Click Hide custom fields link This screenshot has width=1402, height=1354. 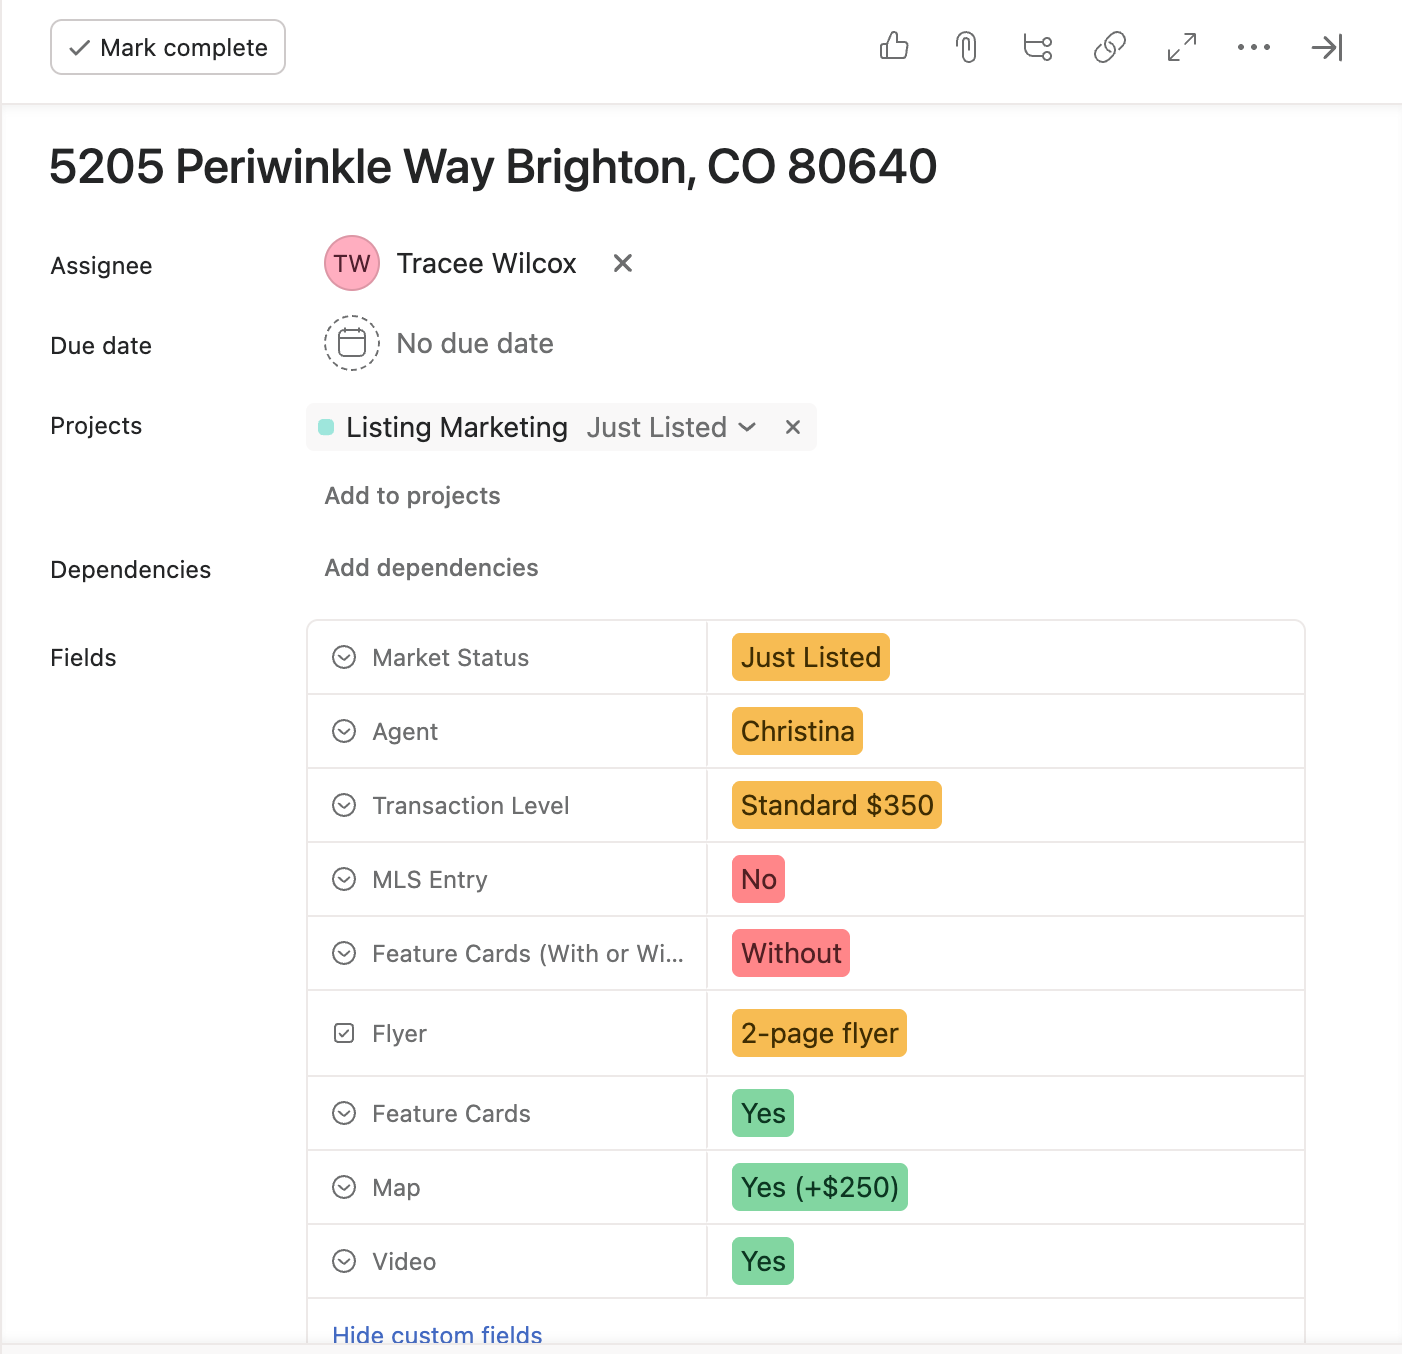pyautogui.click(x=437, y=1334)
